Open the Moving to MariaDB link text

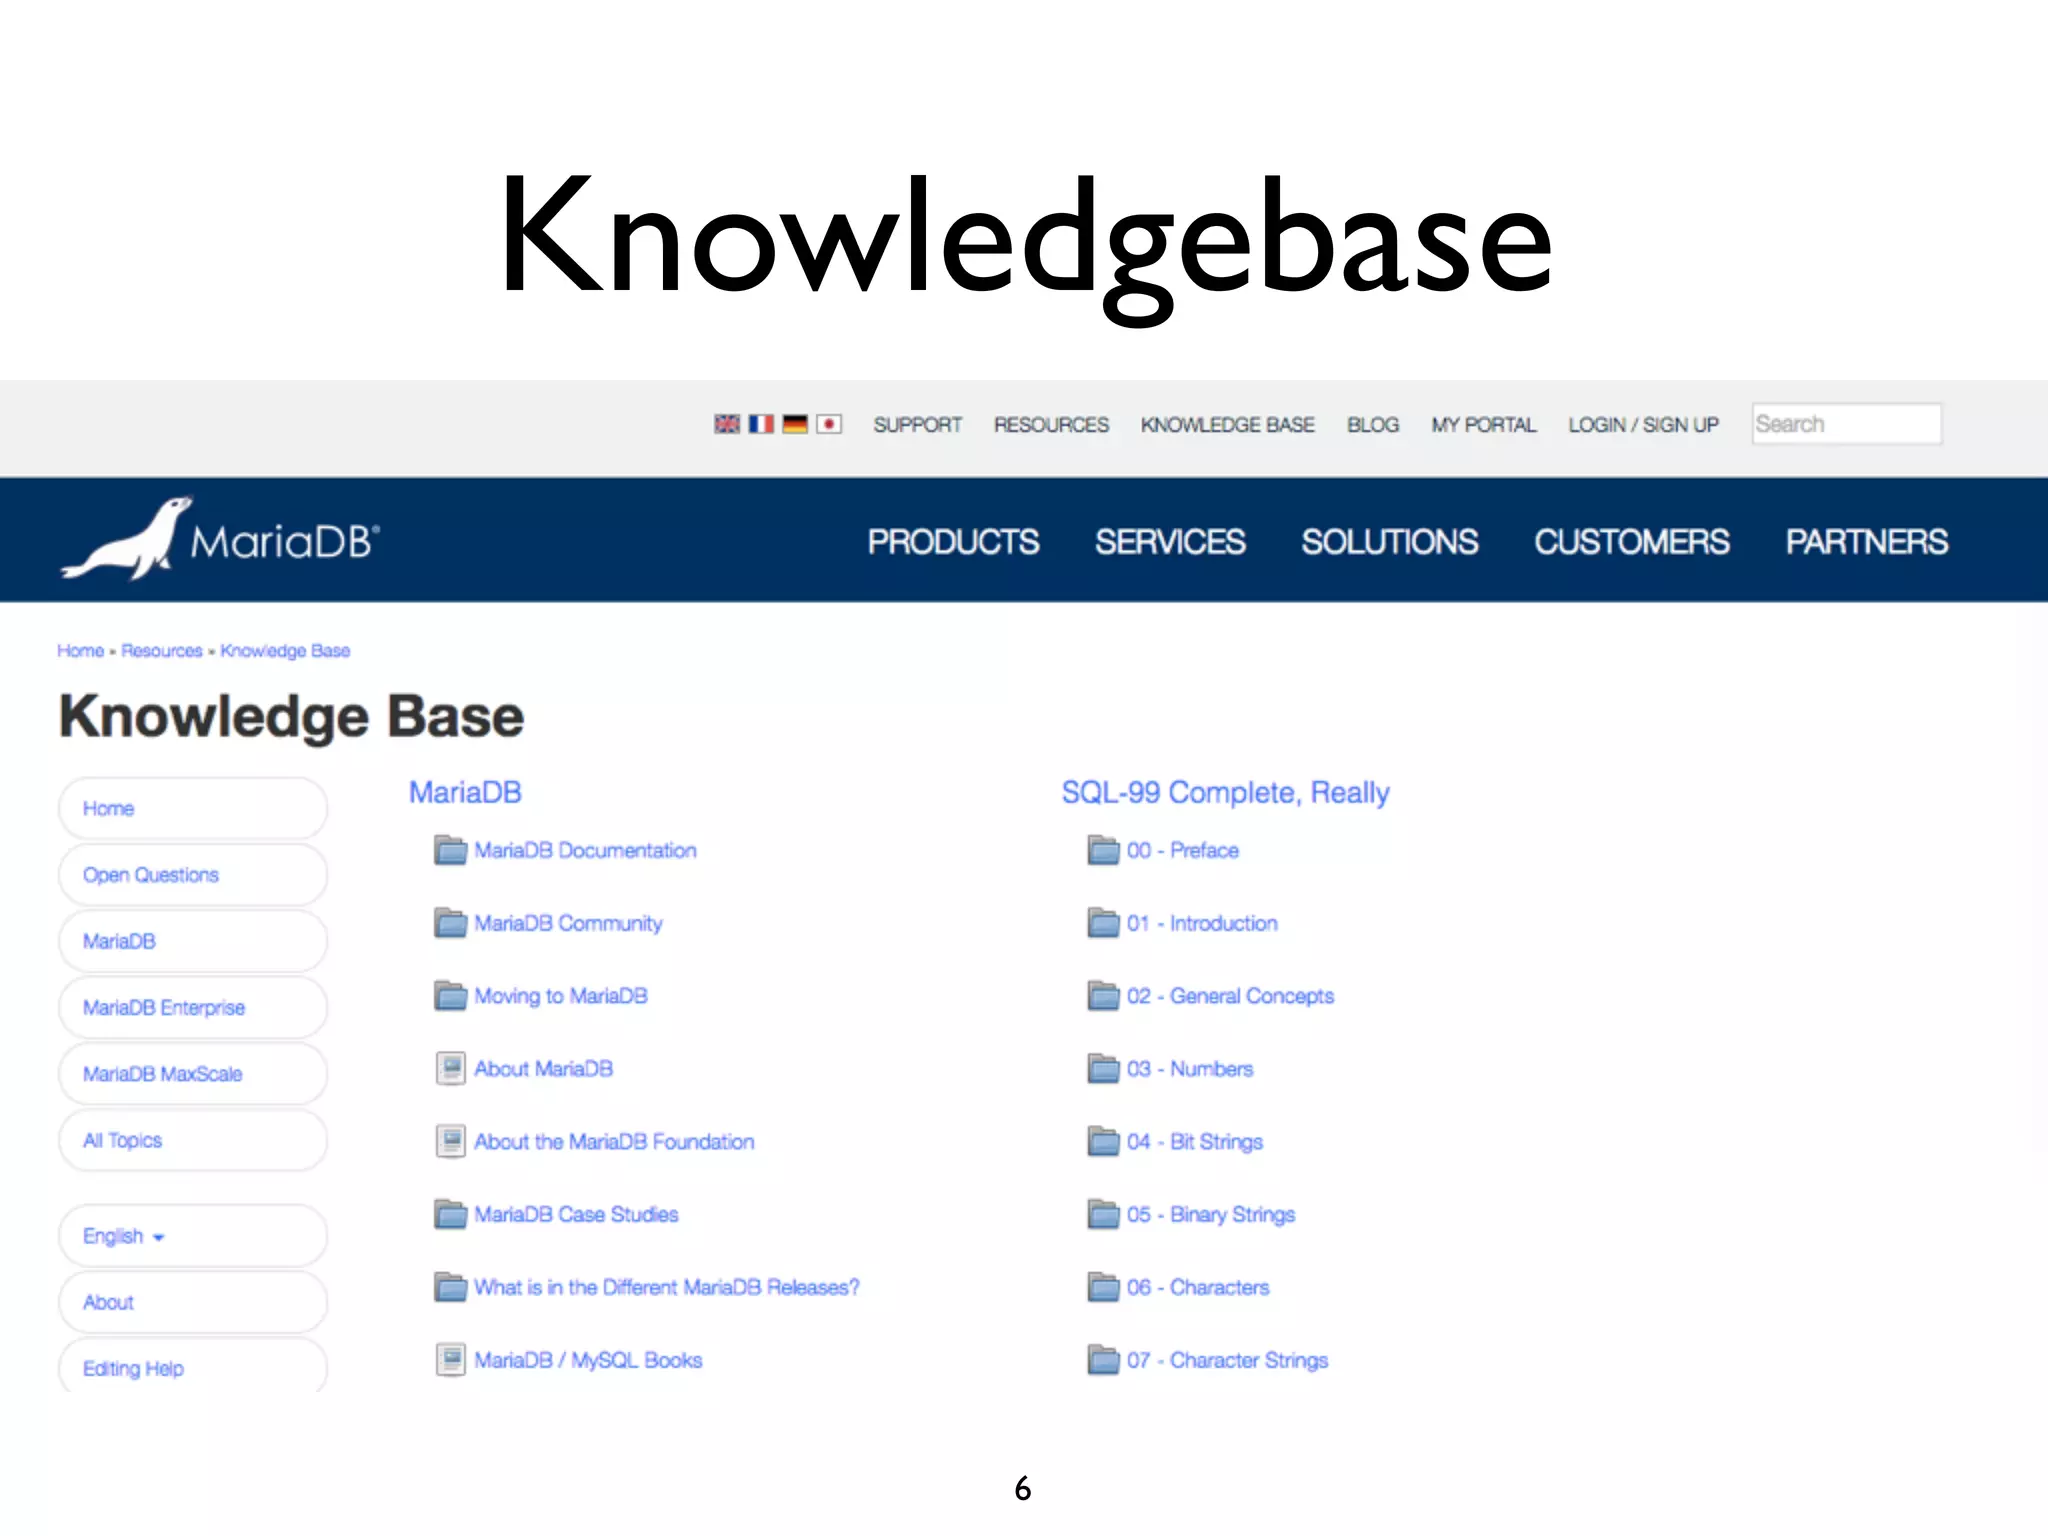561,996
